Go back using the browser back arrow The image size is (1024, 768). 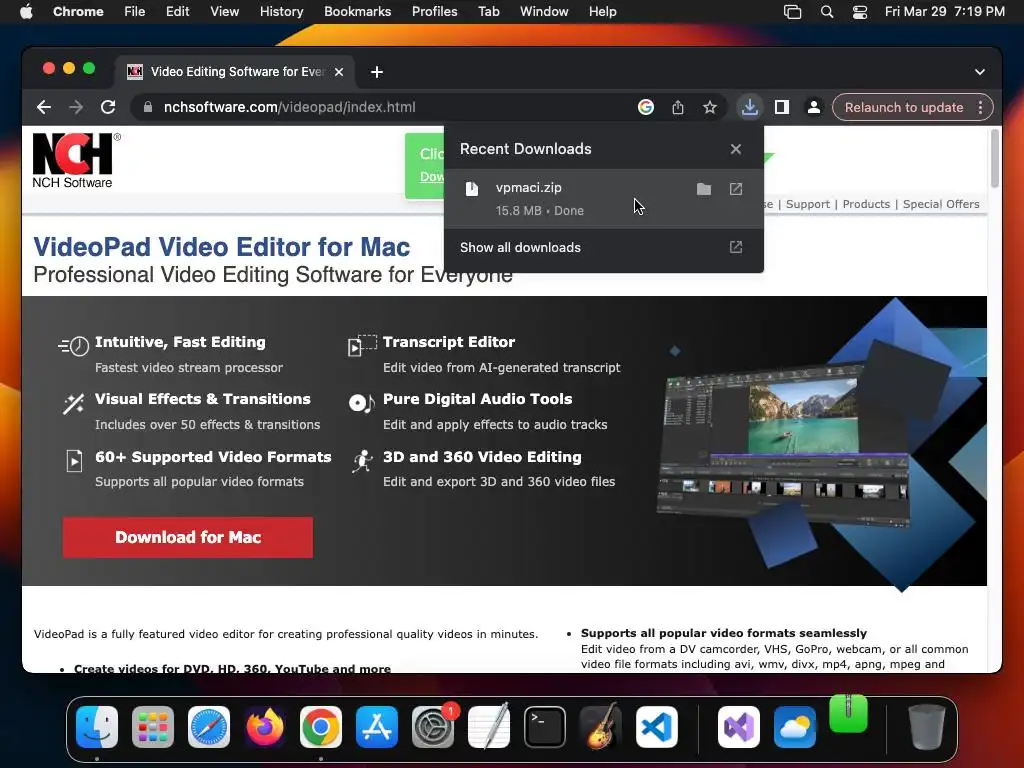[44, 107]
